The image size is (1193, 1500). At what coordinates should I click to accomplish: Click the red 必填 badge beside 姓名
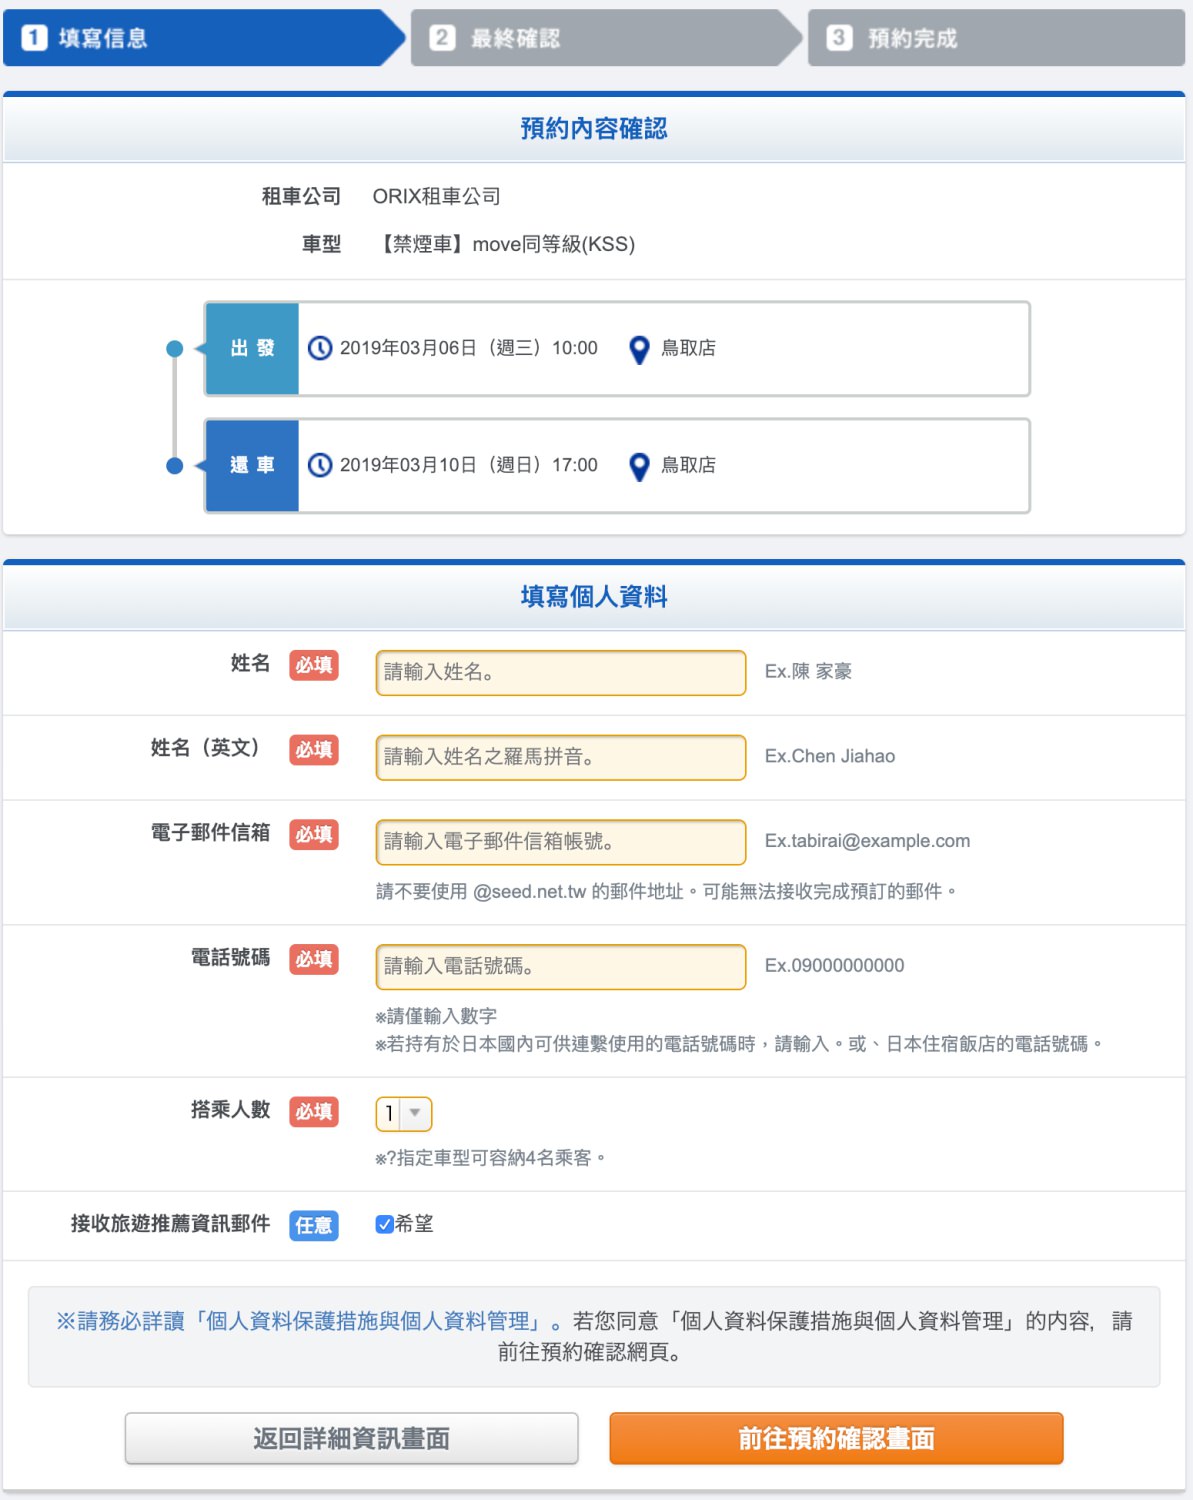(314, 665)
